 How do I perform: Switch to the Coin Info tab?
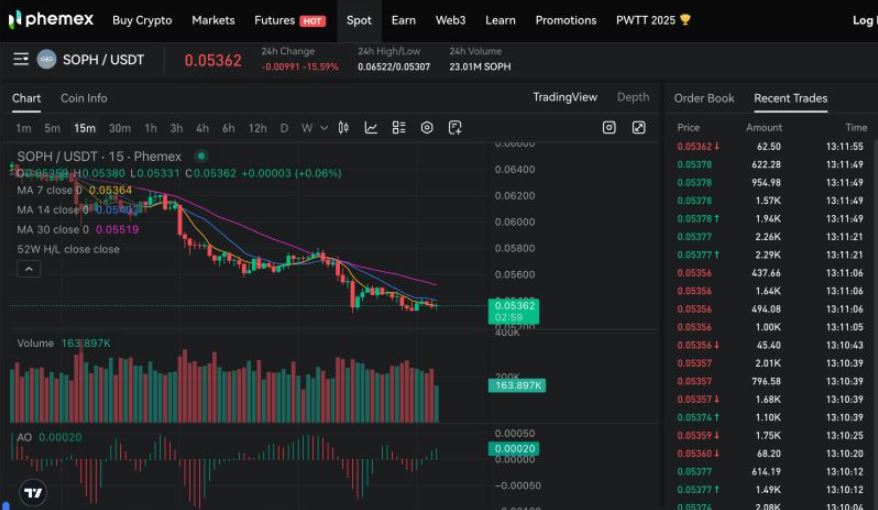point(84,98)
